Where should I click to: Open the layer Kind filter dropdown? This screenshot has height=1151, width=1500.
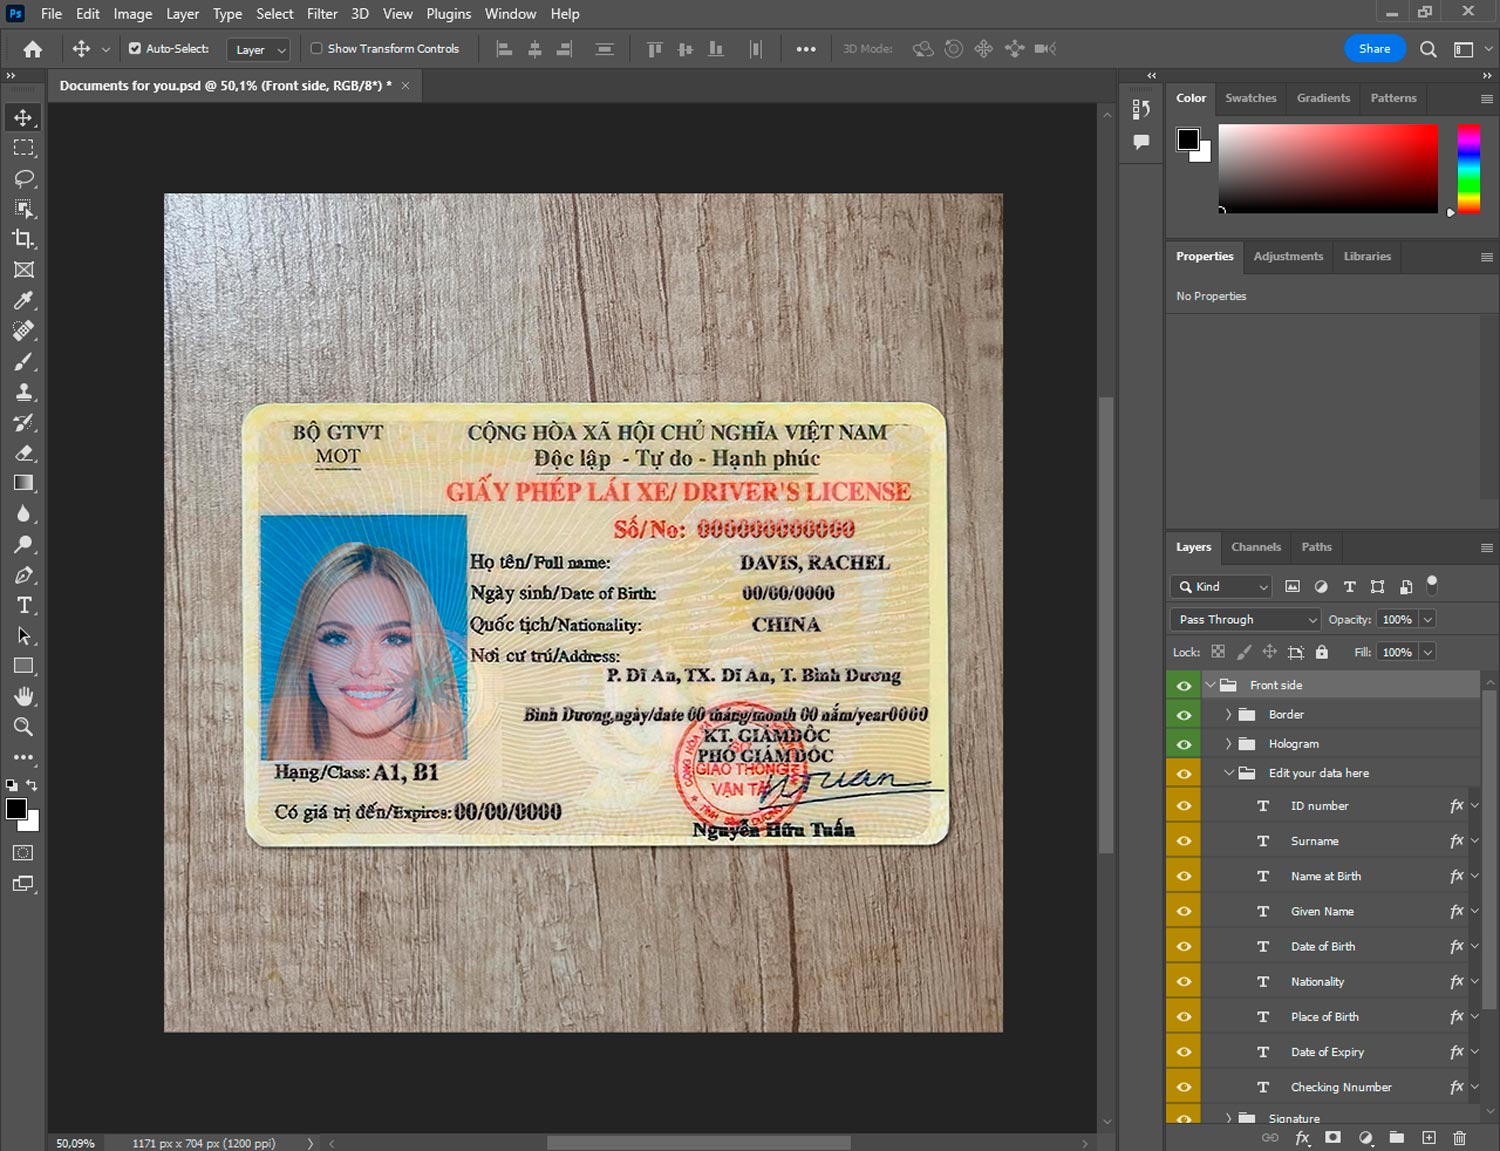click(1221, 587)
